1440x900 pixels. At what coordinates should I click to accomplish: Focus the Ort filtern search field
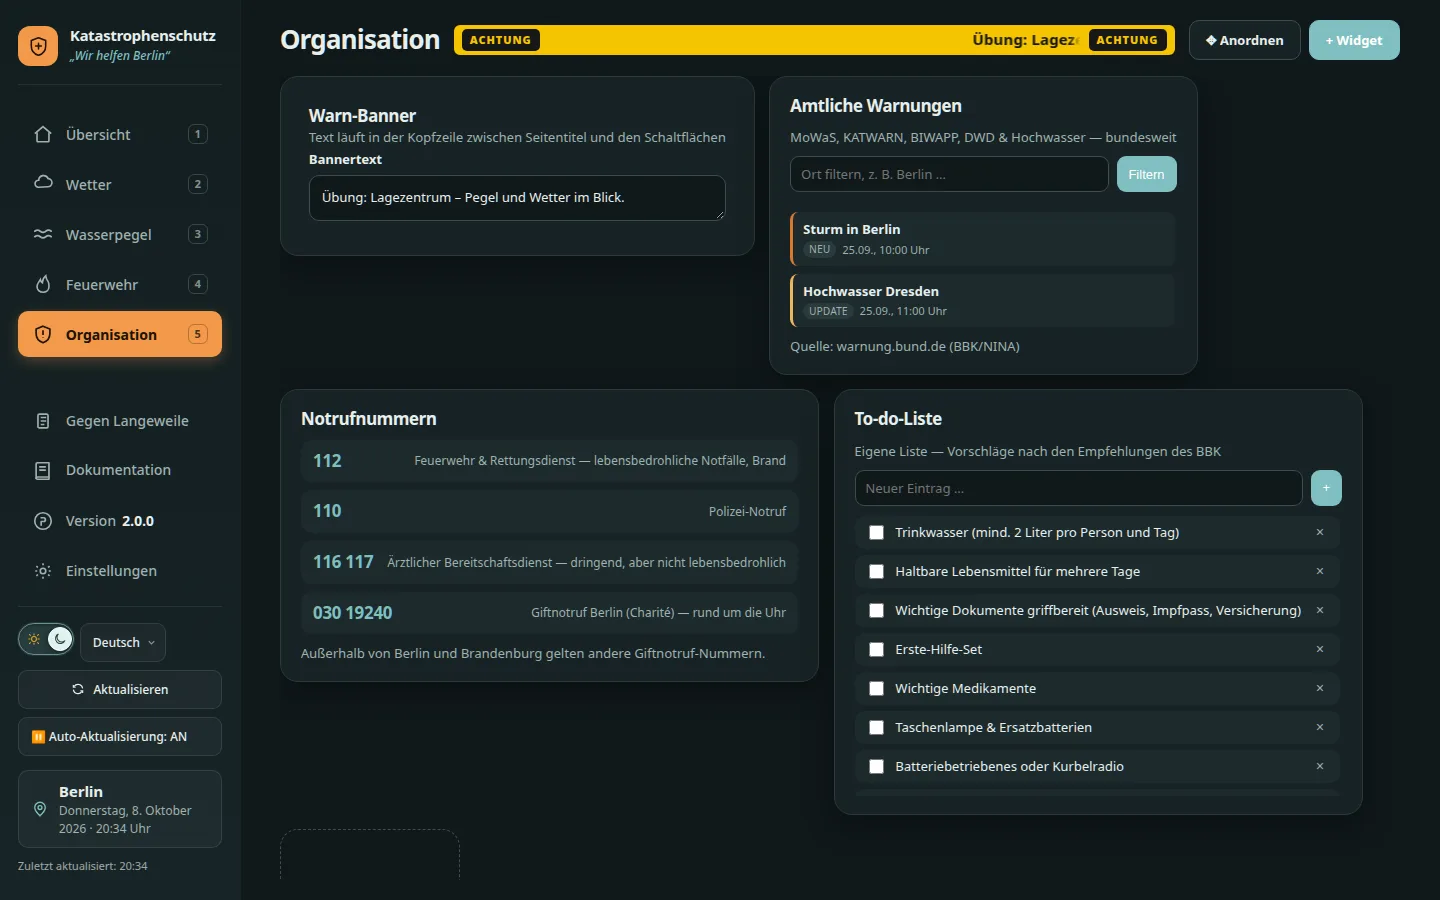[x=949, y=174]
